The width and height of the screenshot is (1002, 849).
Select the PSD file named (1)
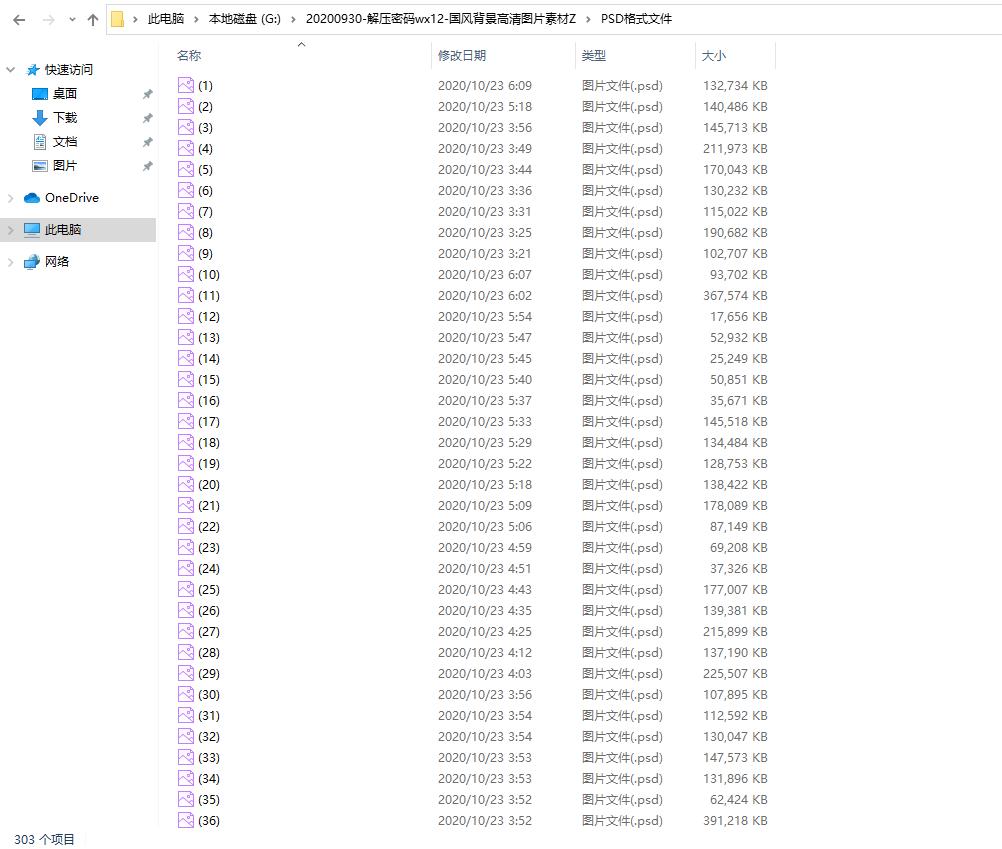[x=204, y=86]
